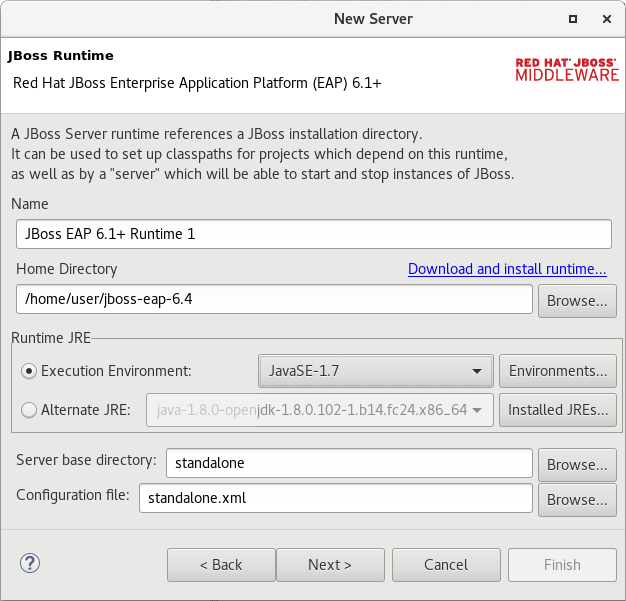Open Installed JREs preferences
Image resolution: width=626 pixels, height=601 pixels.
(558, 410)
